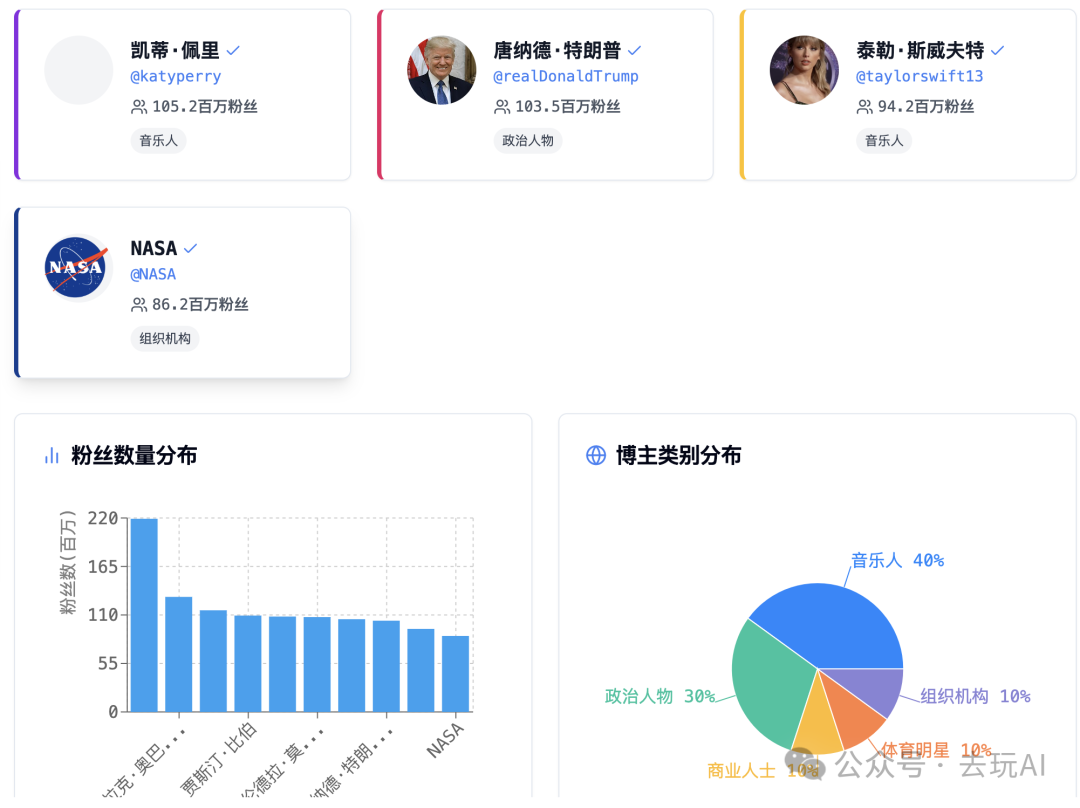Open the @taylorswift13 handle link
Image resolution: width=1080 pixels, height=808 pixels.
(x=920, y=76)
